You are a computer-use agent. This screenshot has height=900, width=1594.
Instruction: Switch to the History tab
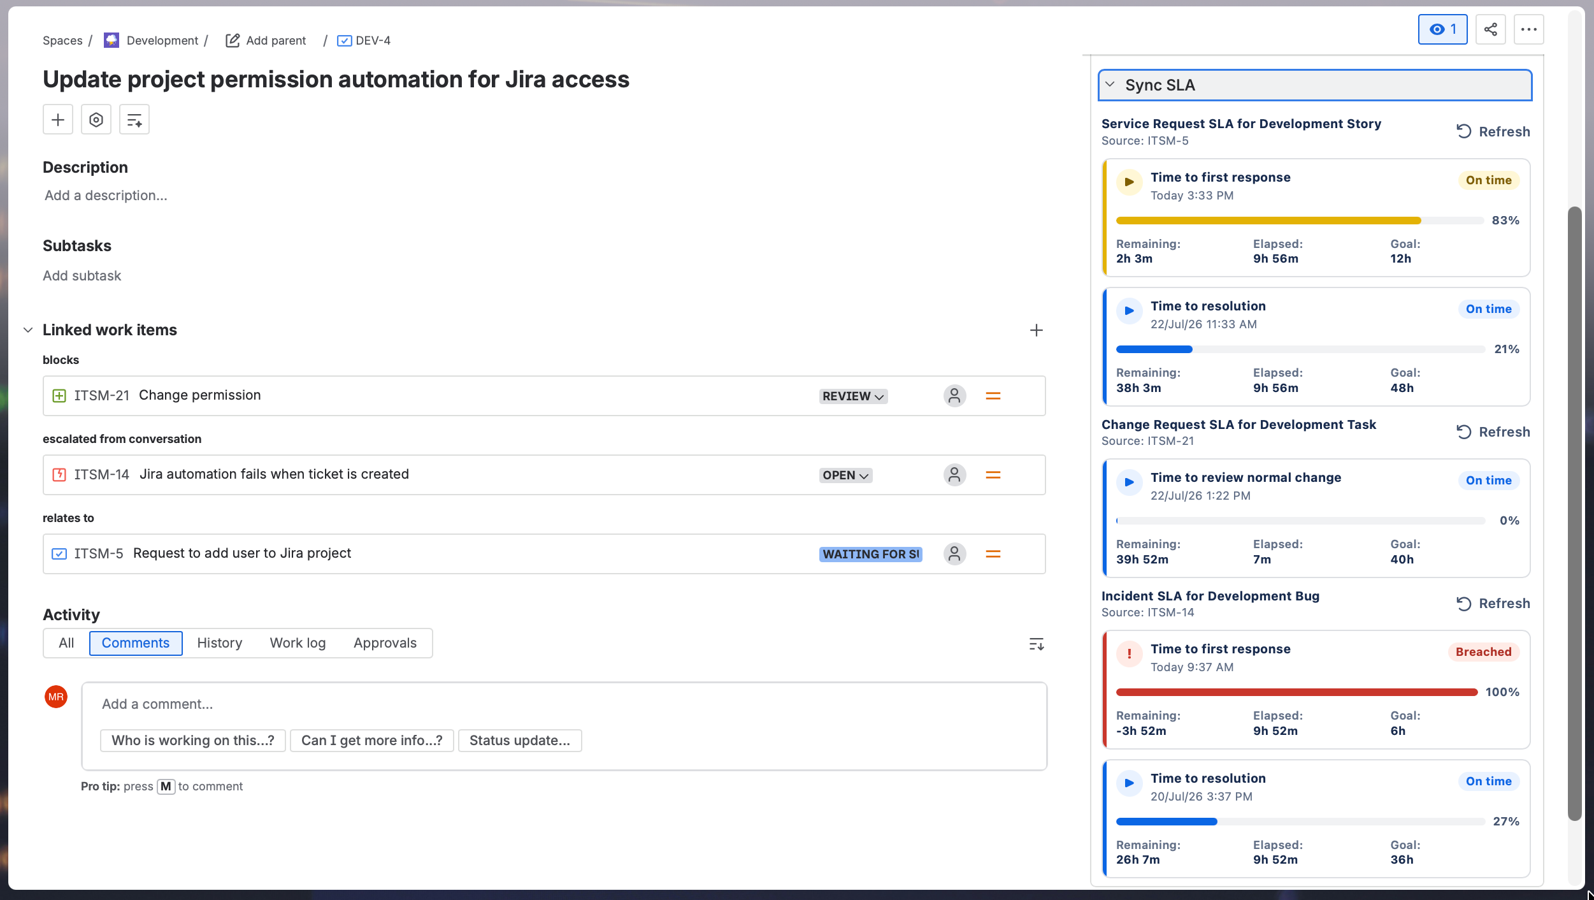(x=219, y=643)
